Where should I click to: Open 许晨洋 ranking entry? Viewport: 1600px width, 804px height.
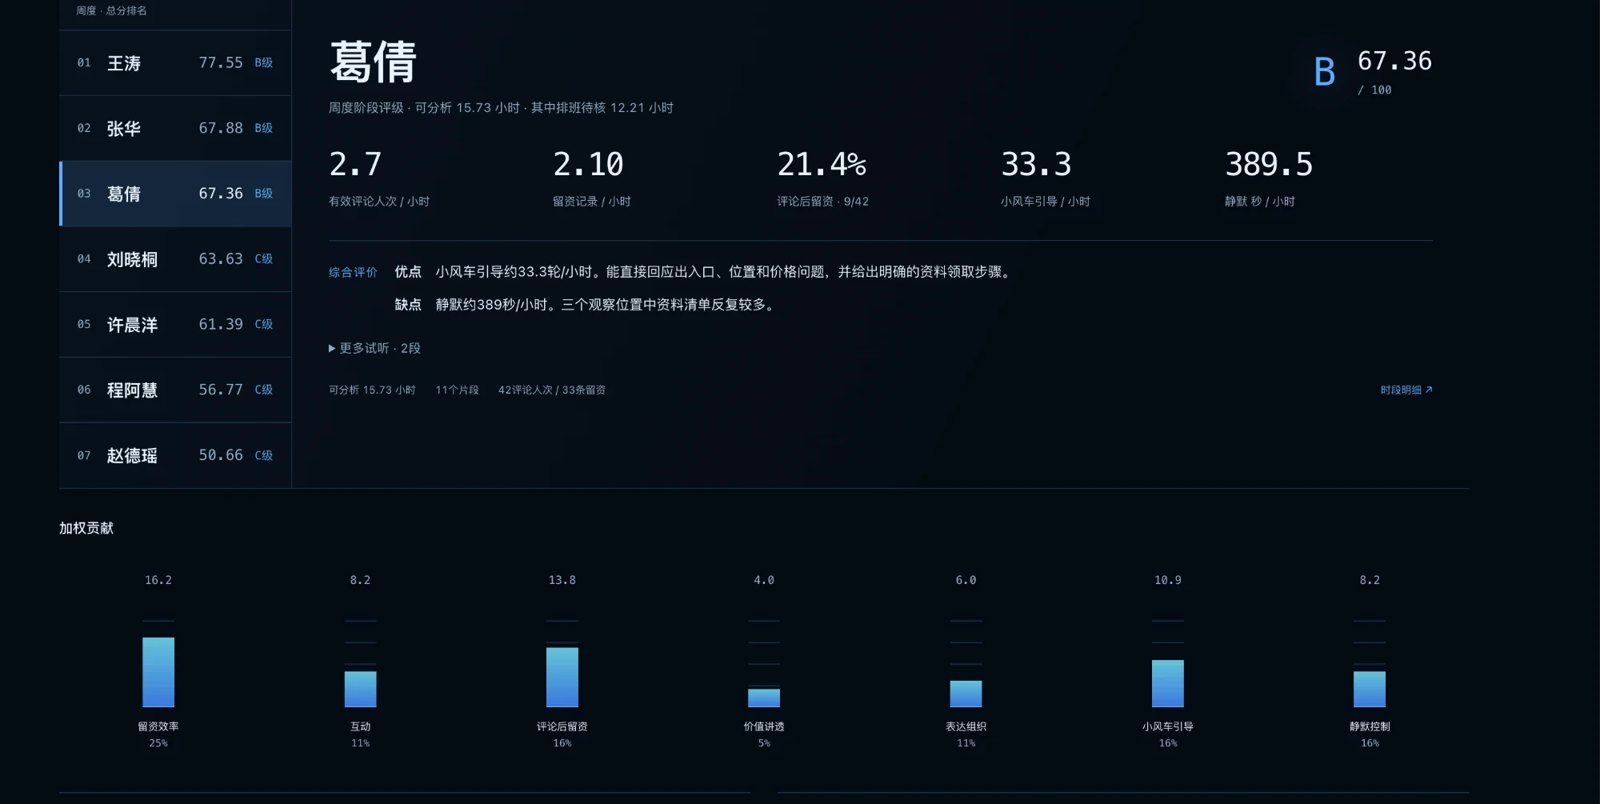click(x=175, y=324)
